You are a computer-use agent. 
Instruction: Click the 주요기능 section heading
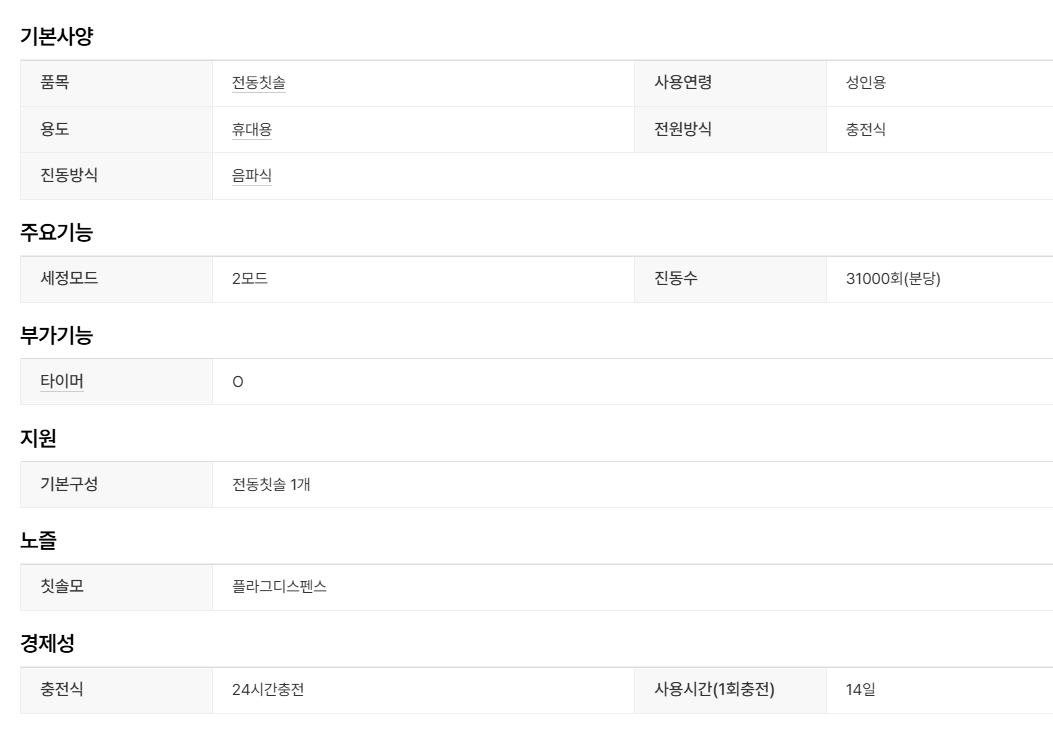(56, 232)
